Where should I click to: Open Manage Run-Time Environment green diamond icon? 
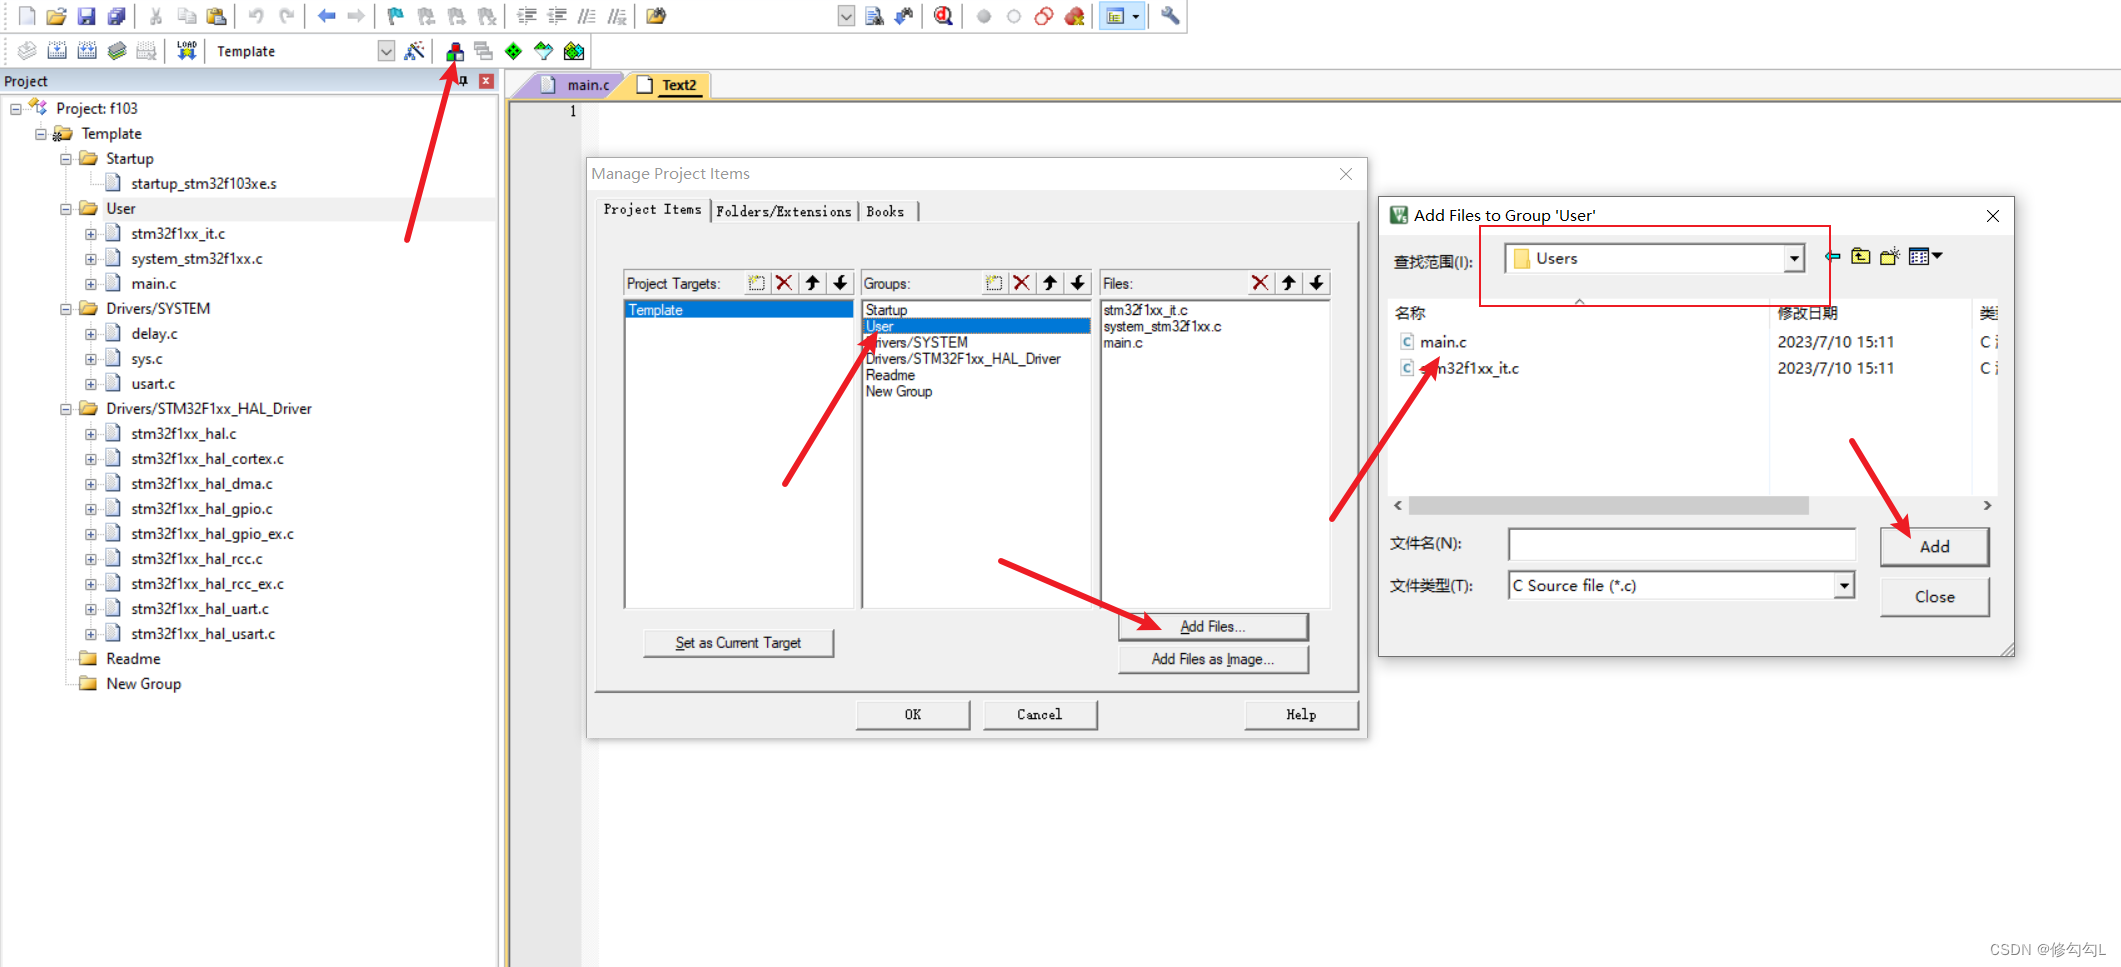tap(514, 51)
